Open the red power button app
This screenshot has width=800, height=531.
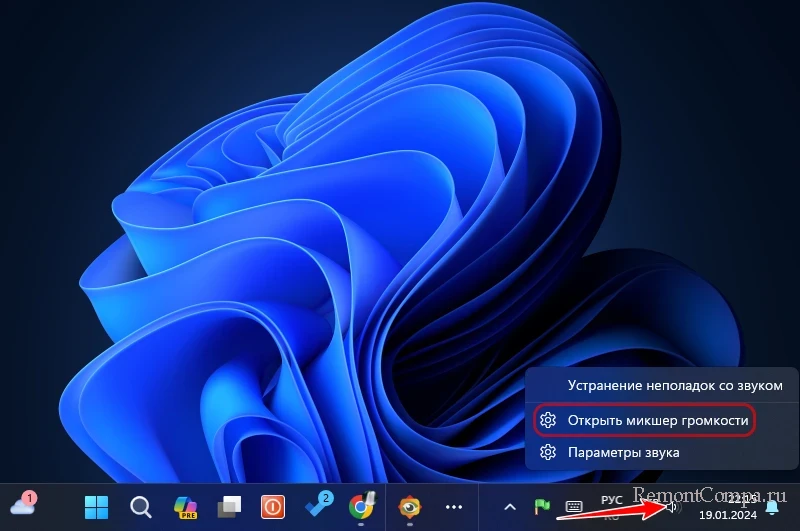(x=273, y=507)
